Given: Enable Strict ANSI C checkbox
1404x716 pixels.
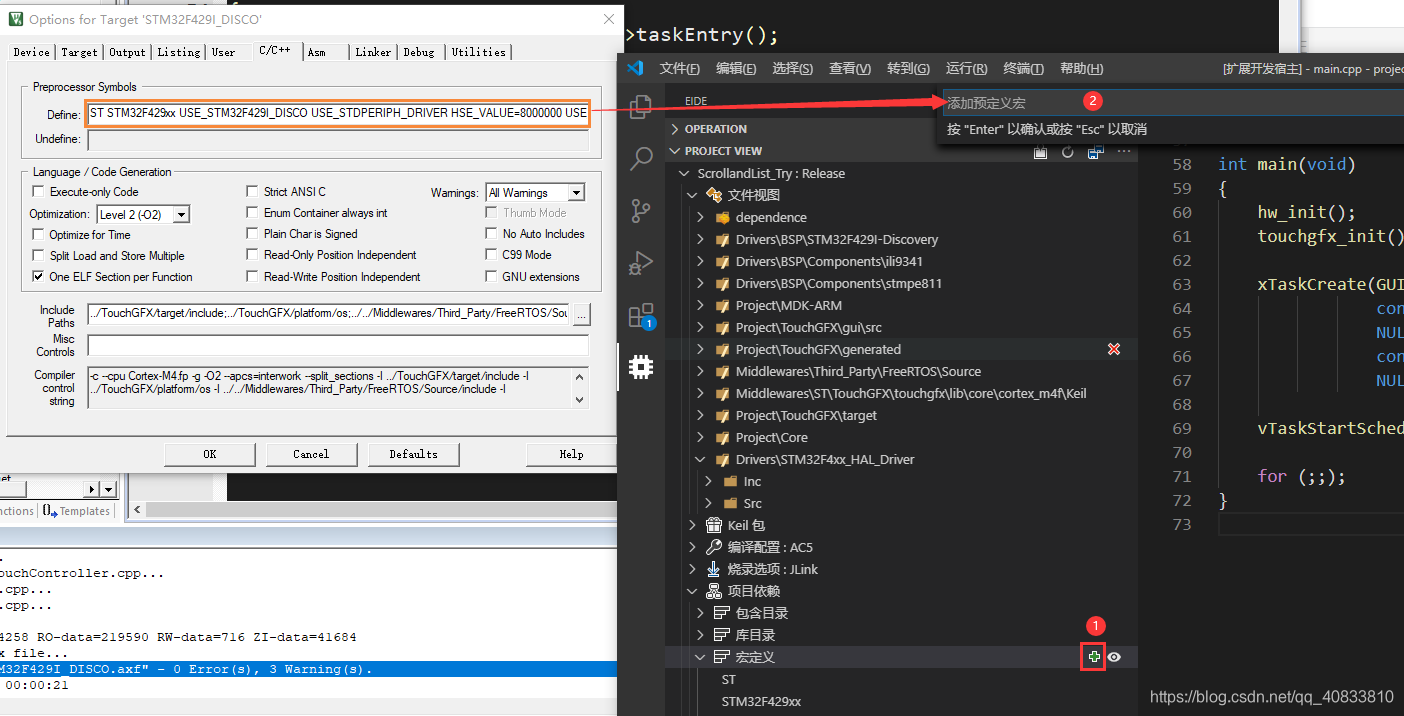Looking at the screenshot, I should [253, 192].
